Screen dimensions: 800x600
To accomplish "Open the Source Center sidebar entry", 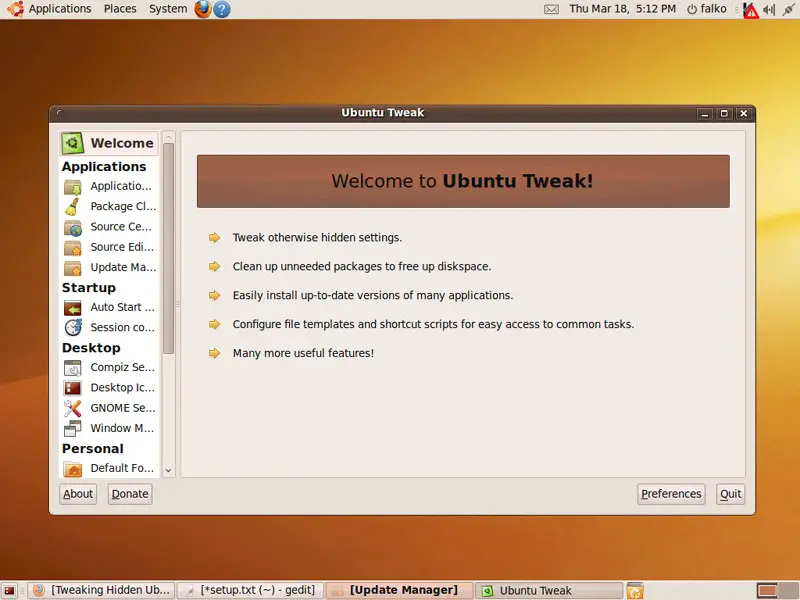I will pyautogui.click(x=108, y=227).
